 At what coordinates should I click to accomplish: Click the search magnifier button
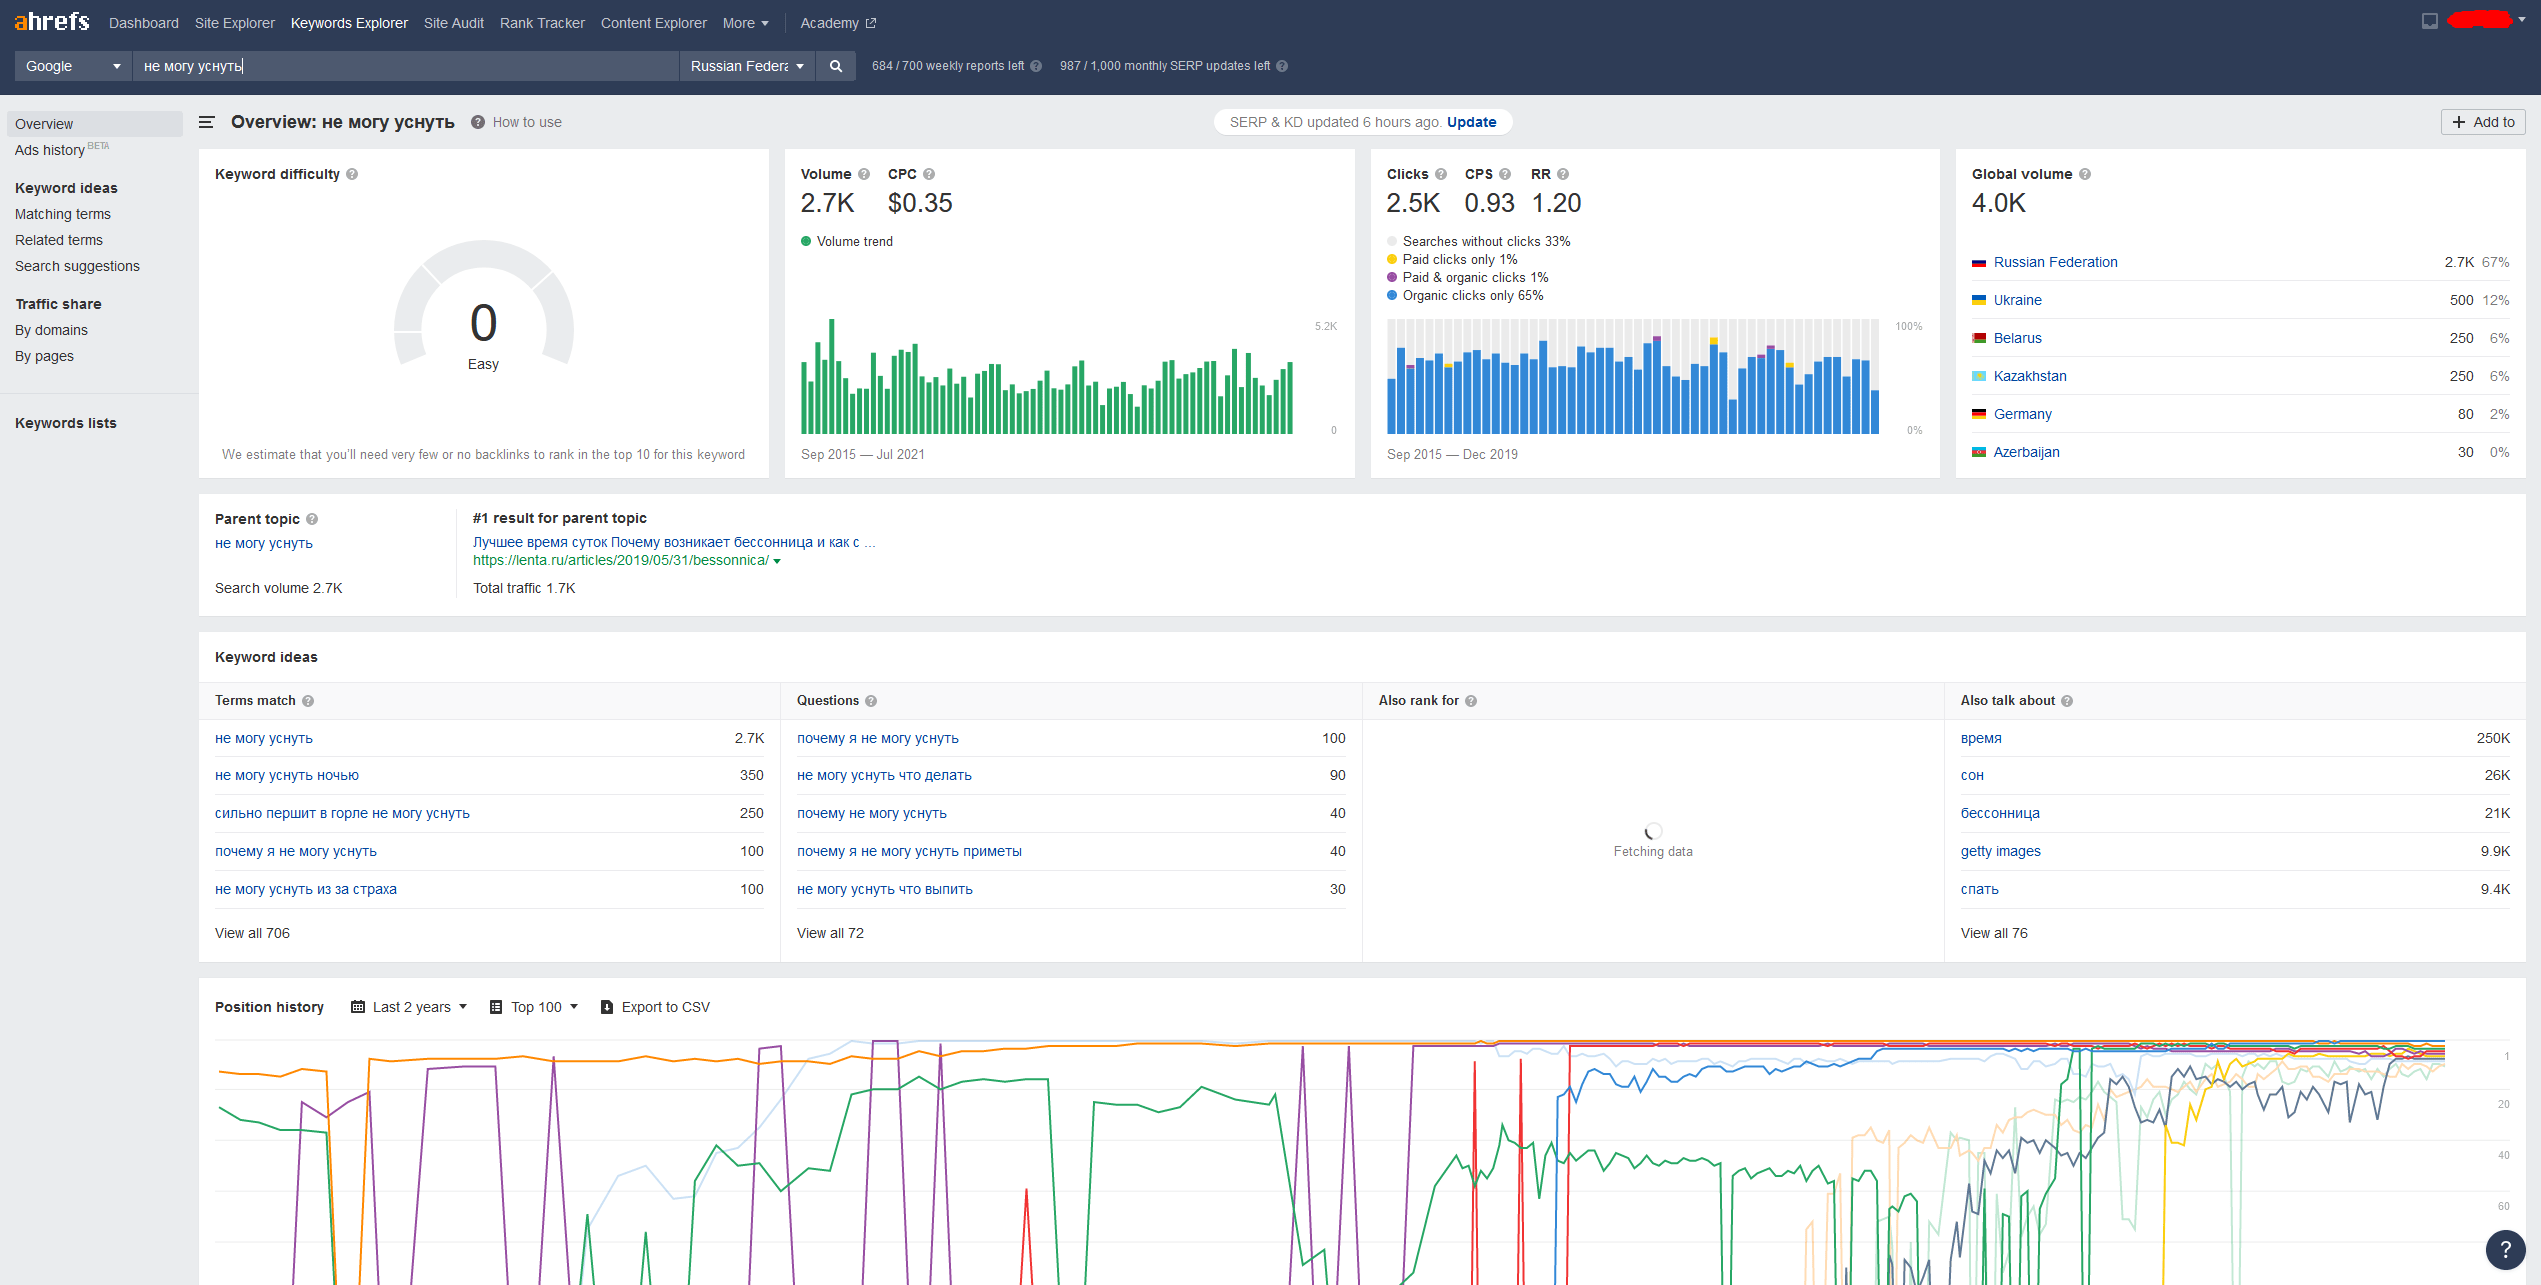(836, 66)
